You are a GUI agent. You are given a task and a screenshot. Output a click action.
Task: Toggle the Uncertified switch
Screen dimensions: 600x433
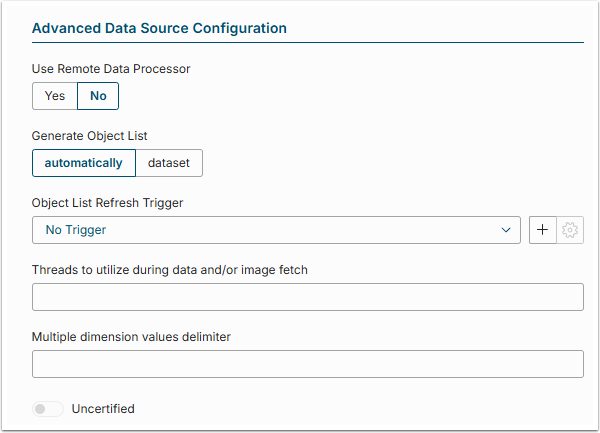click(x=48, y=409)
